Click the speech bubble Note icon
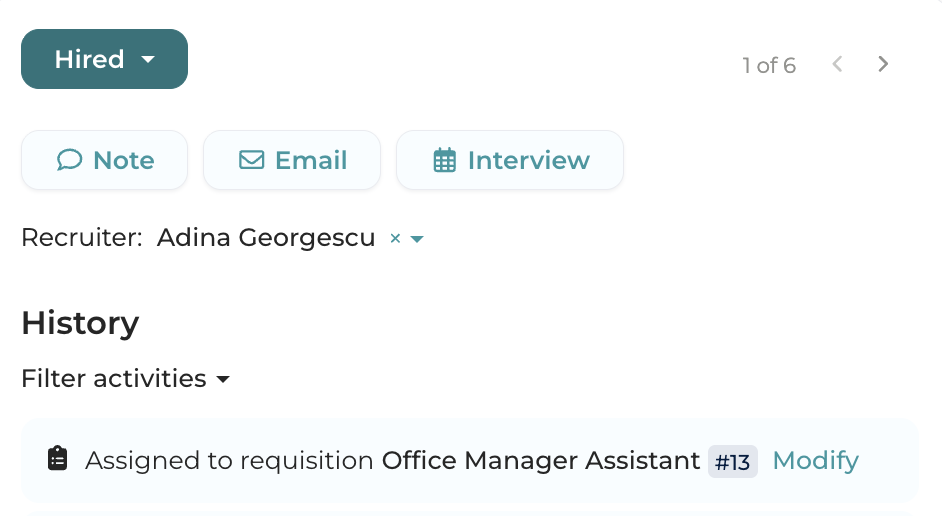942x516 pixels. coord(69,160)
